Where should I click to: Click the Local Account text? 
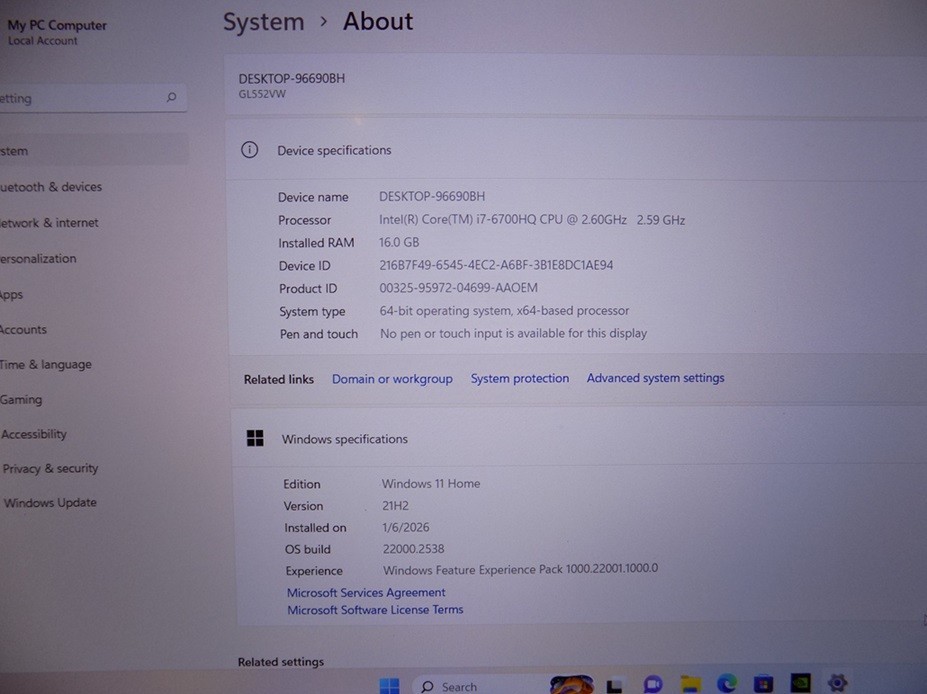pyautogui.click(x=43, y=41)
